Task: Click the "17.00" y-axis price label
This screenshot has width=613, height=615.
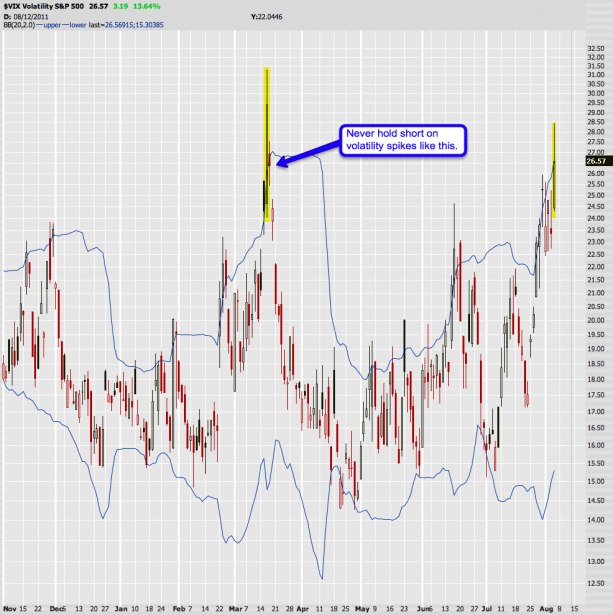Action: [x=596, y=411]
